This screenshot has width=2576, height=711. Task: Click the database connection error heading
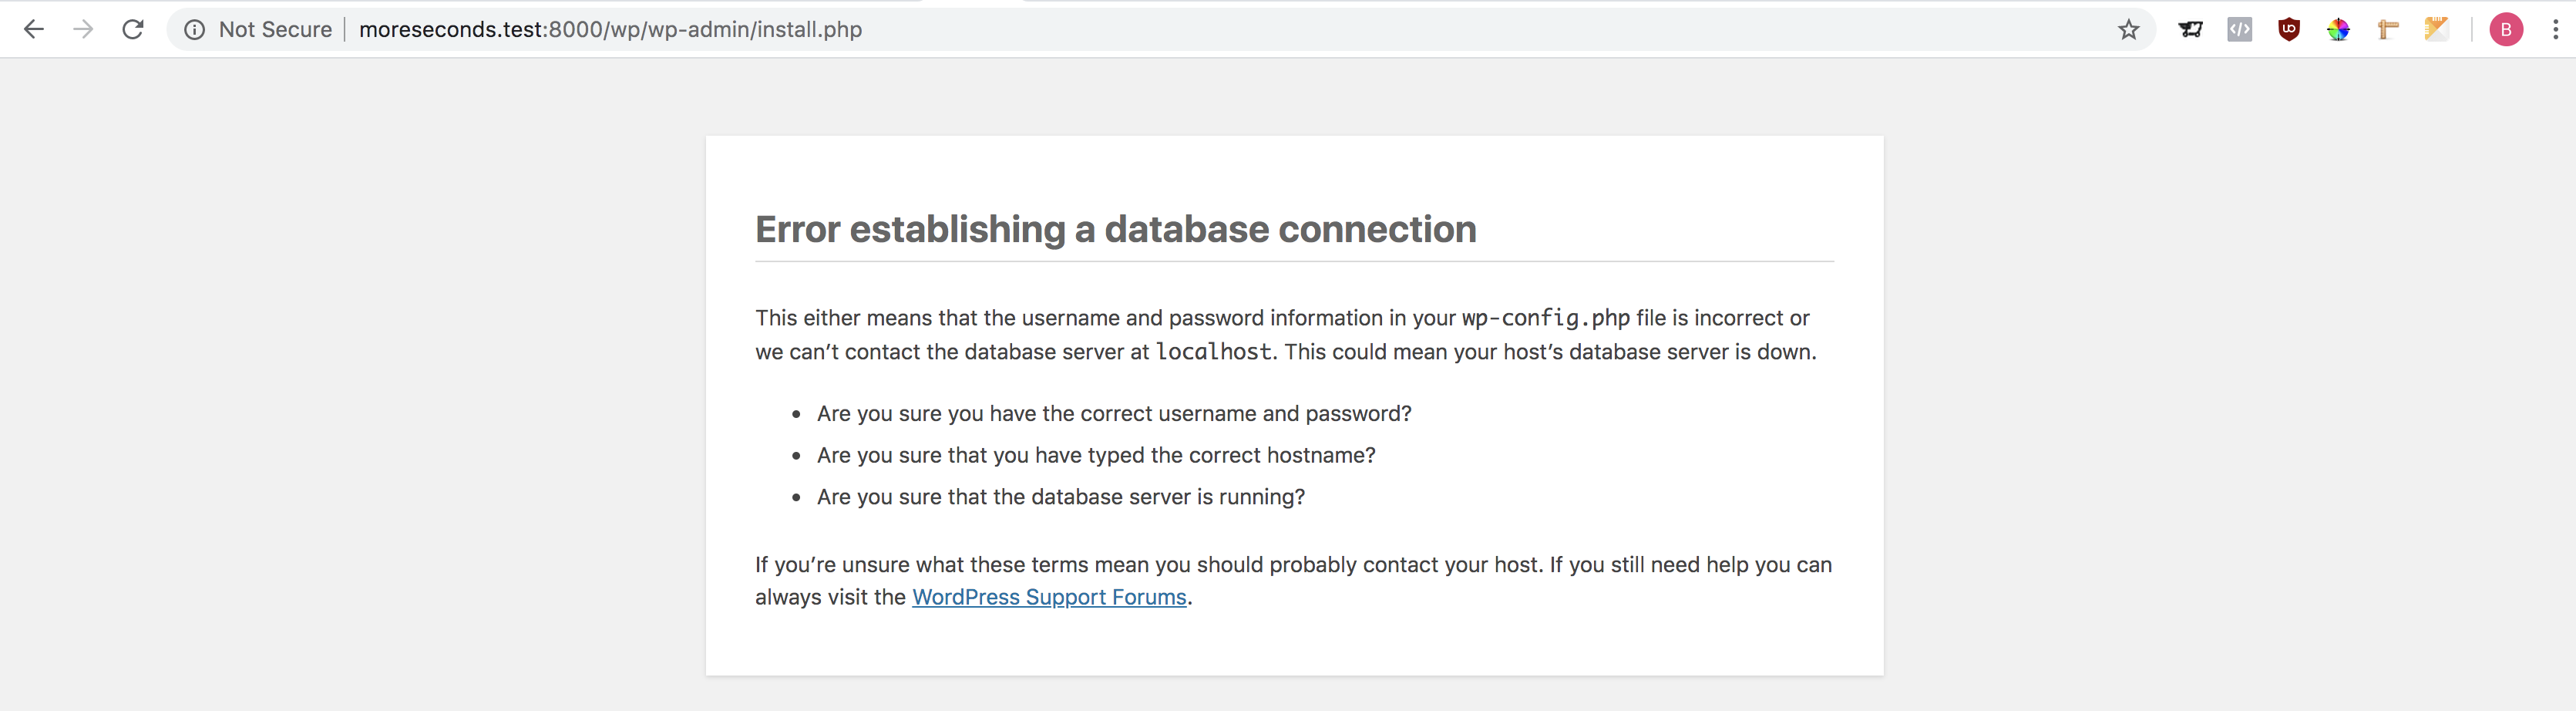tap(1115, 229)
